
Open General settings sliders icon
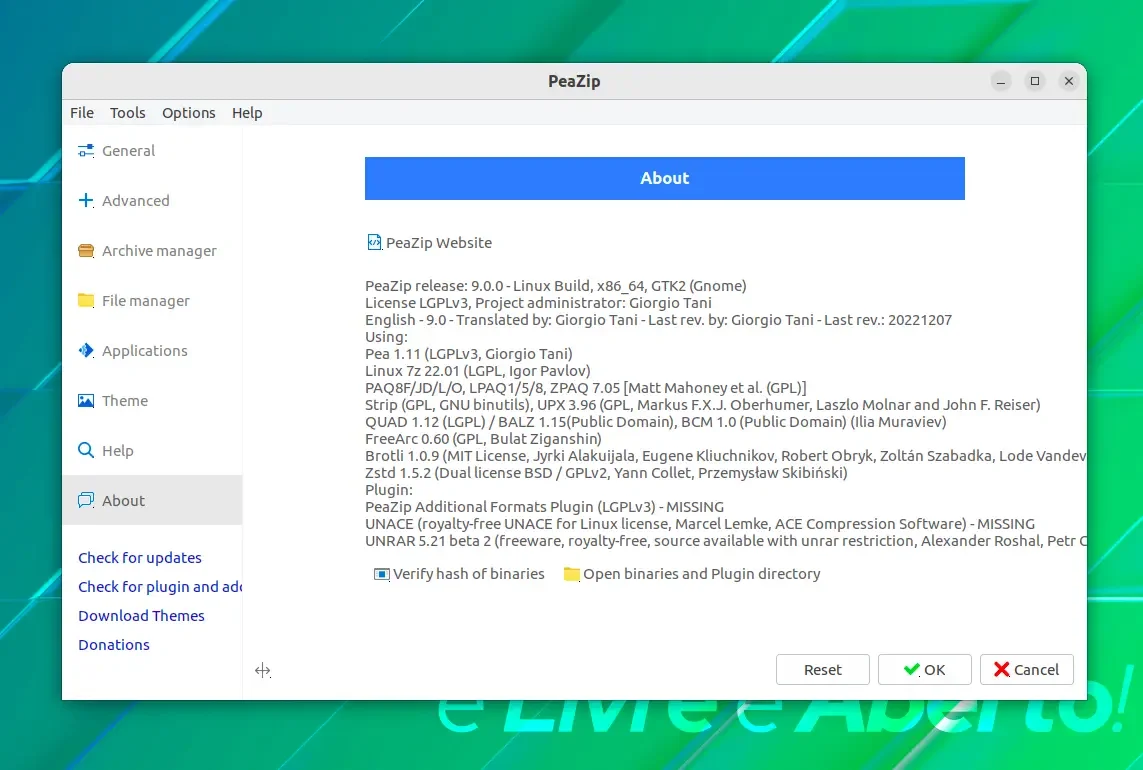tap(86, 151)
